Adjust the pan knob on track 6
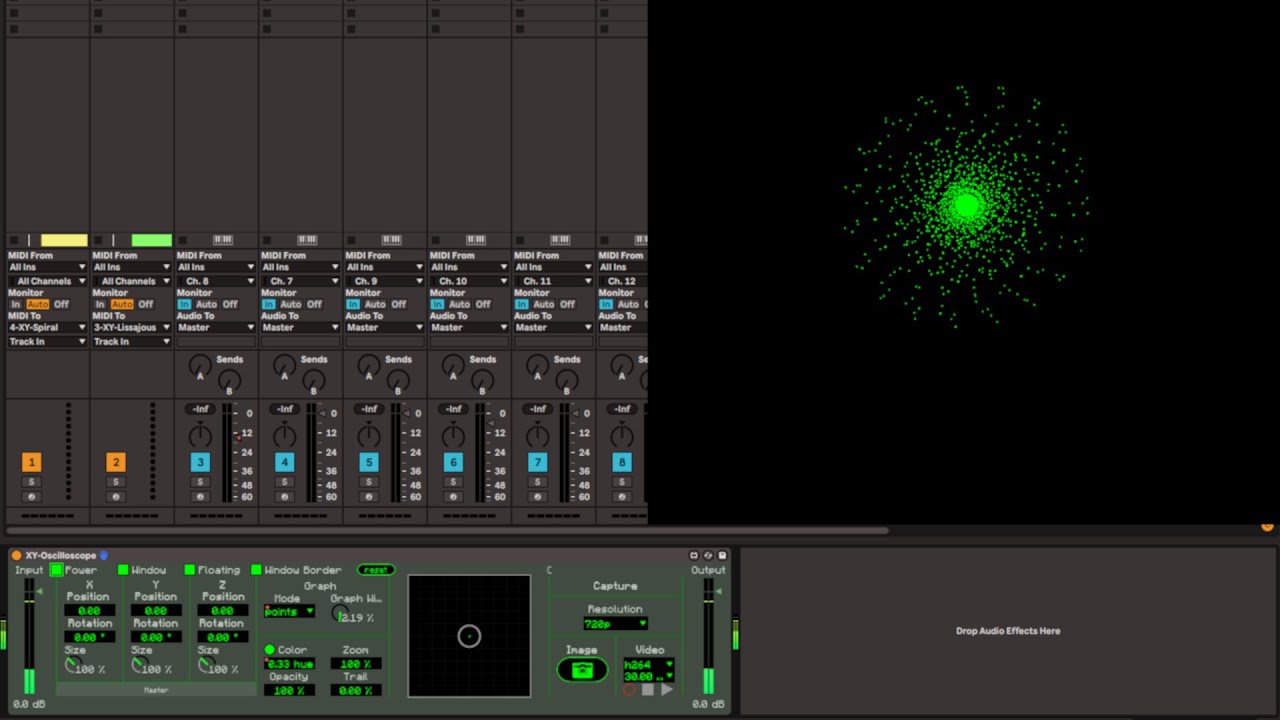This screenshot has height=720, width=1280. pos(453,435)
